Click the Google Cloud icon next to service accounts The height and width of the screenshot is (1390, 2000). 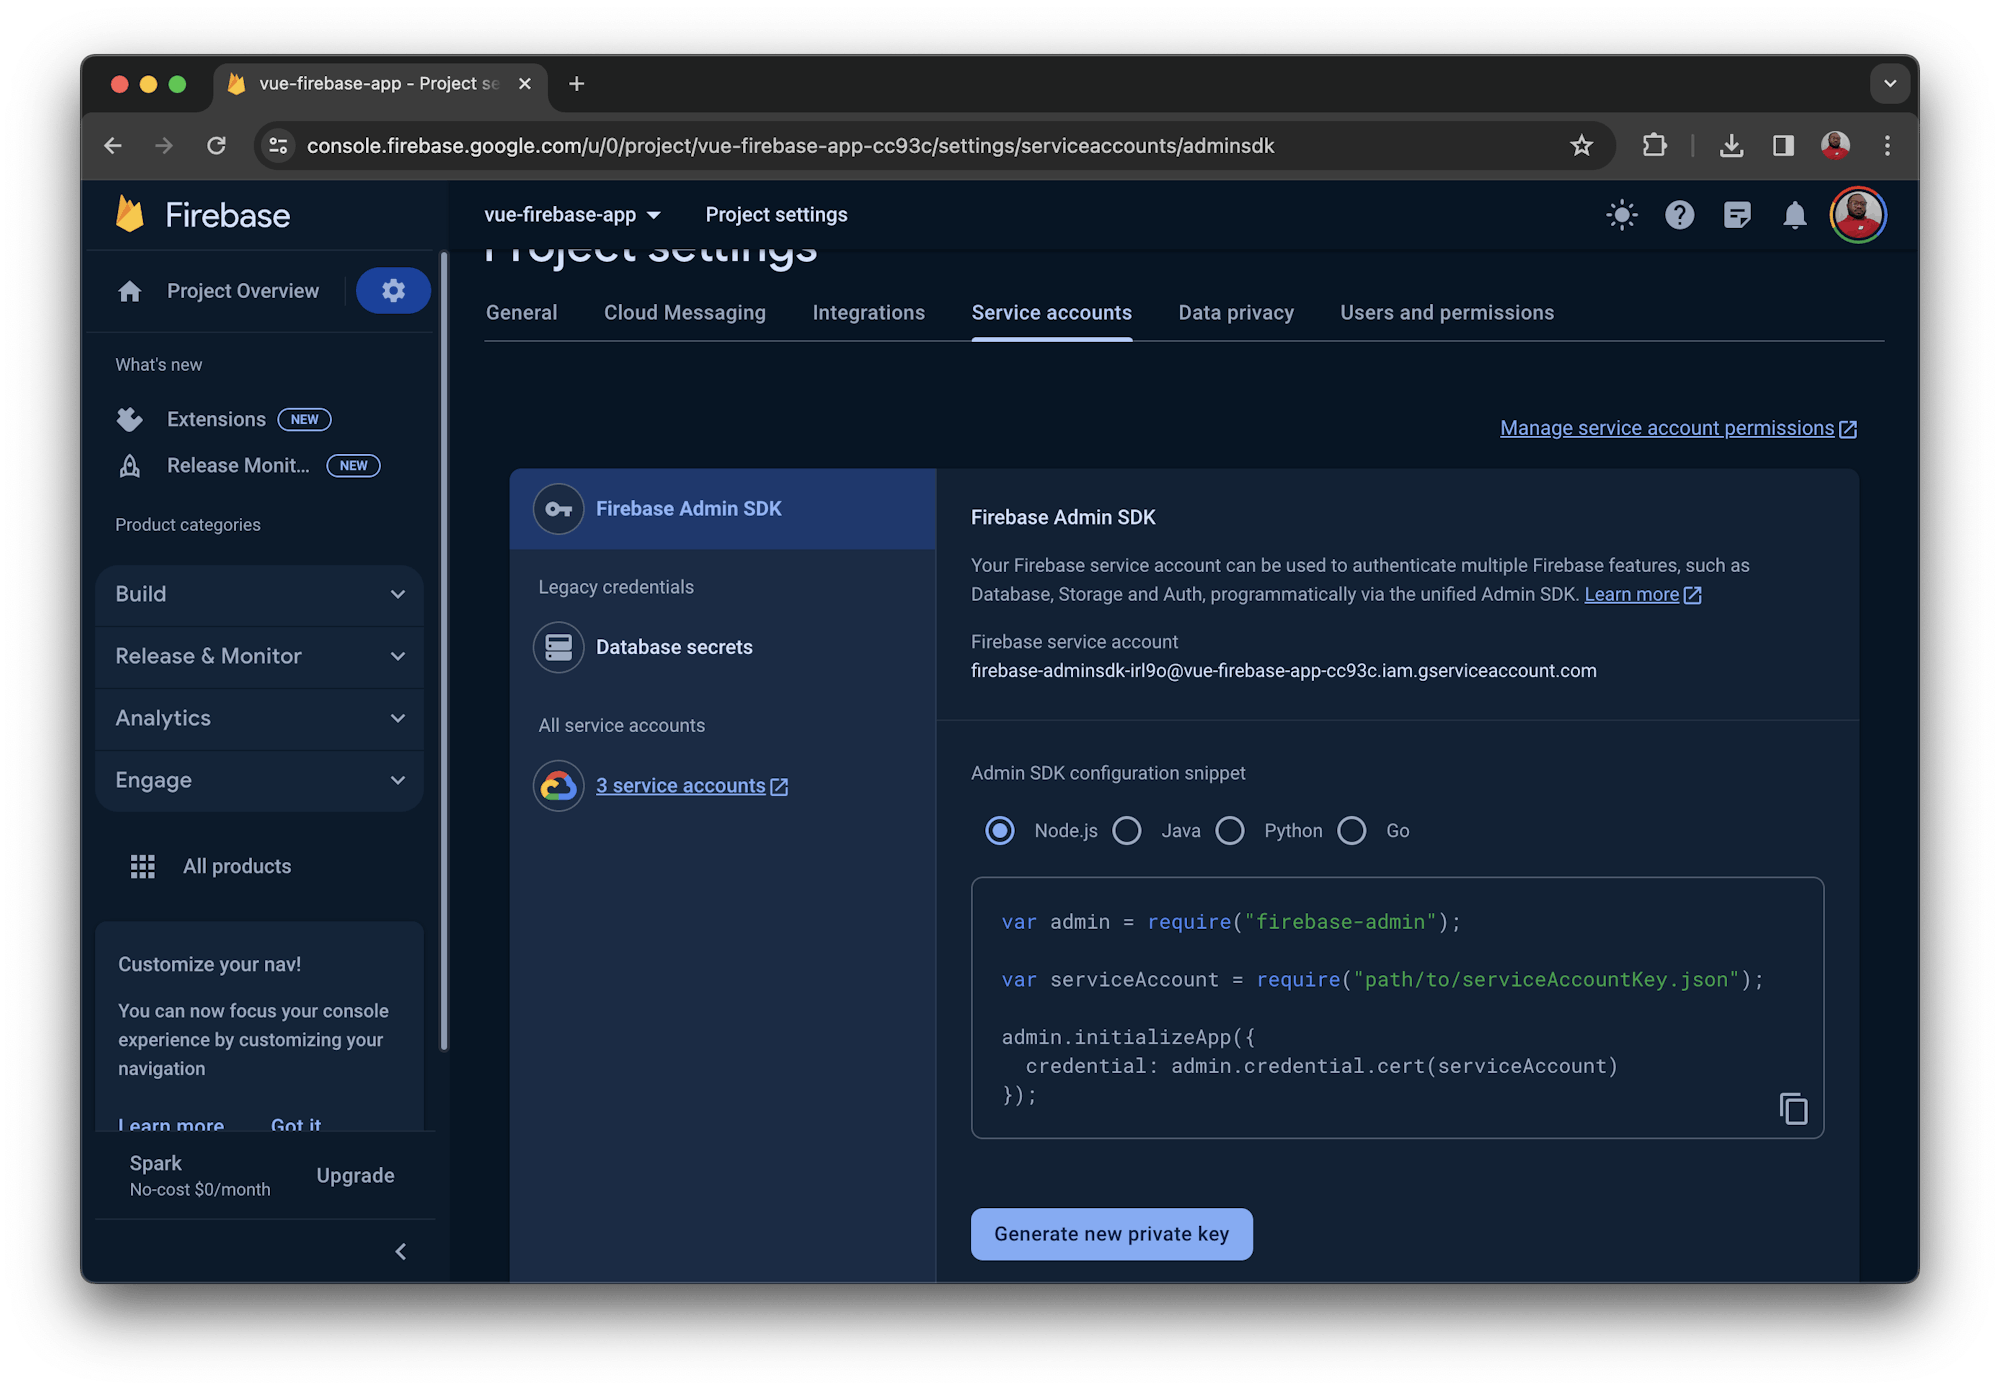click(x=559, y=786)
